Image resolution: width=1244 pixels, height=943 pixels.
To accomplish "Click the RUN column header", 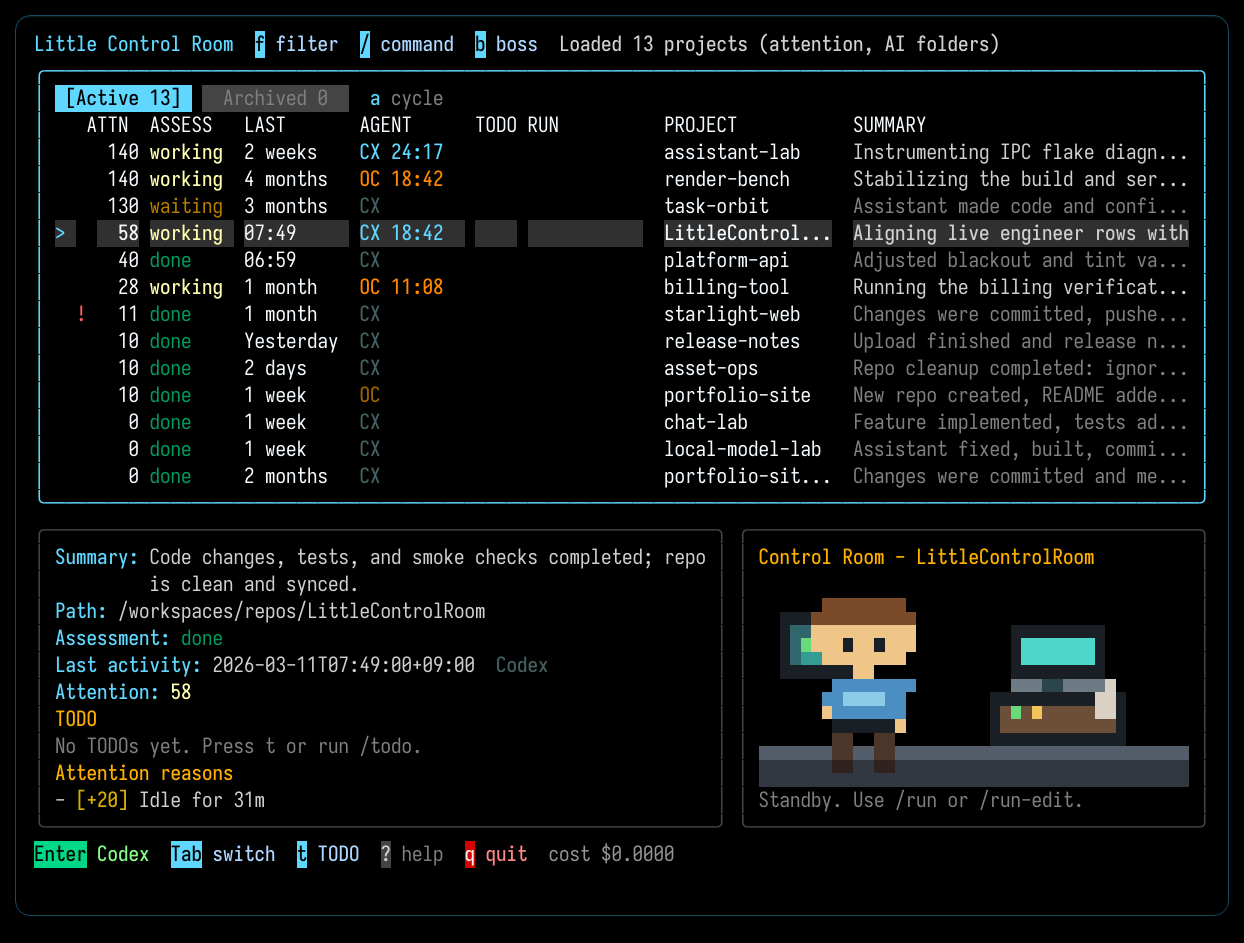I will pyautogui.click(x=543, y=125).
